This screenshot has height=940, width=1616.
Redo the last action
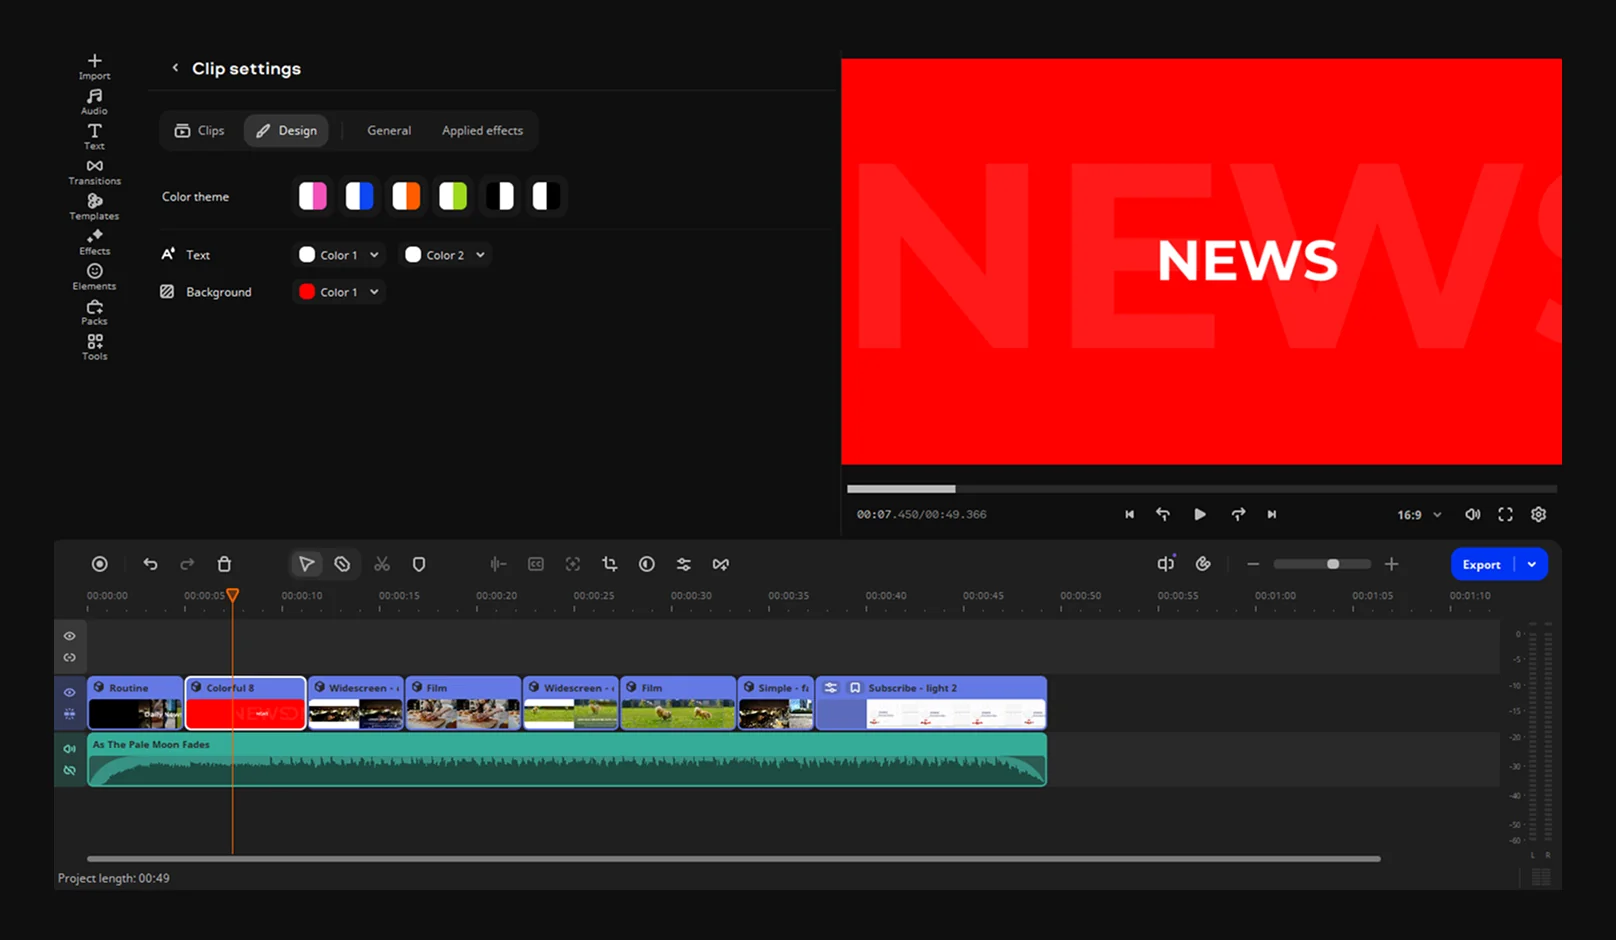(x=187, y=564)
